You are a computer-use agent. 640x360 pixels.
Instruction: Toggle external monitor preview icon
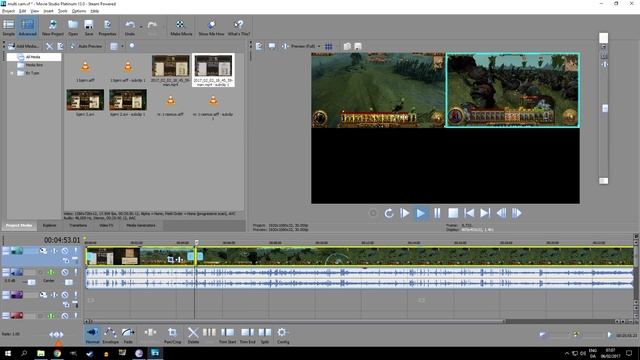pyautogui.click(x=272, y=46)
